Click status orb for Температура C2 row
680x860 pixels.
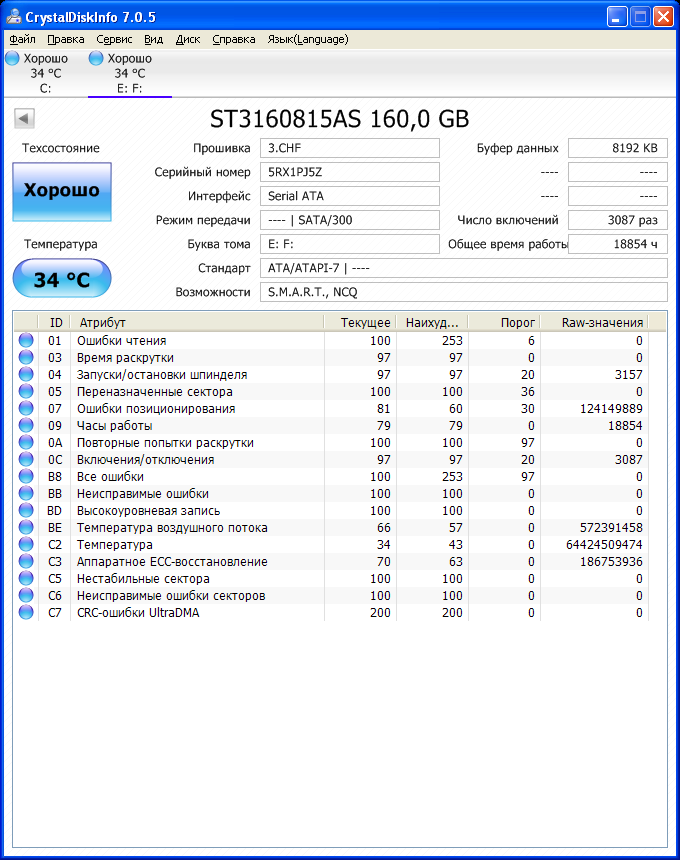[x=26, y=545]
